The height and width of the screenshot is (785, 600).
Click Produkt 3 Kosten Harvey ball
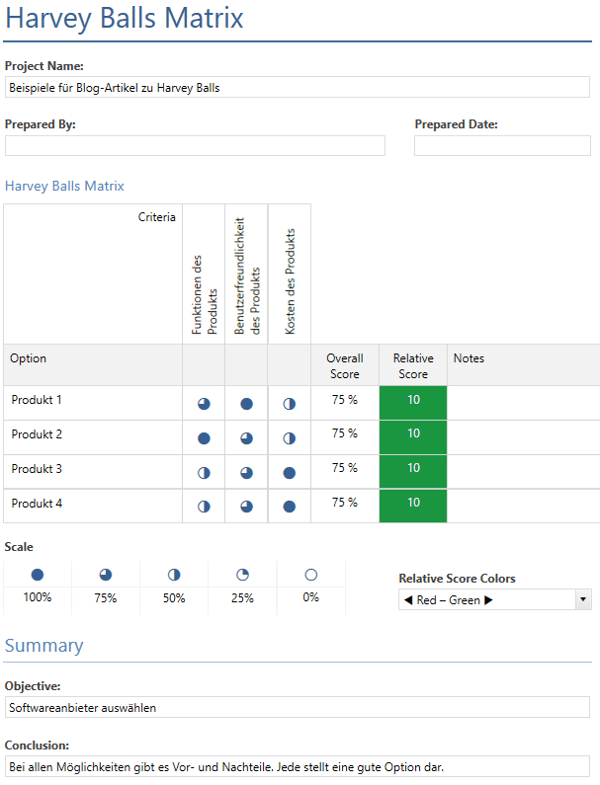[289, 473]
